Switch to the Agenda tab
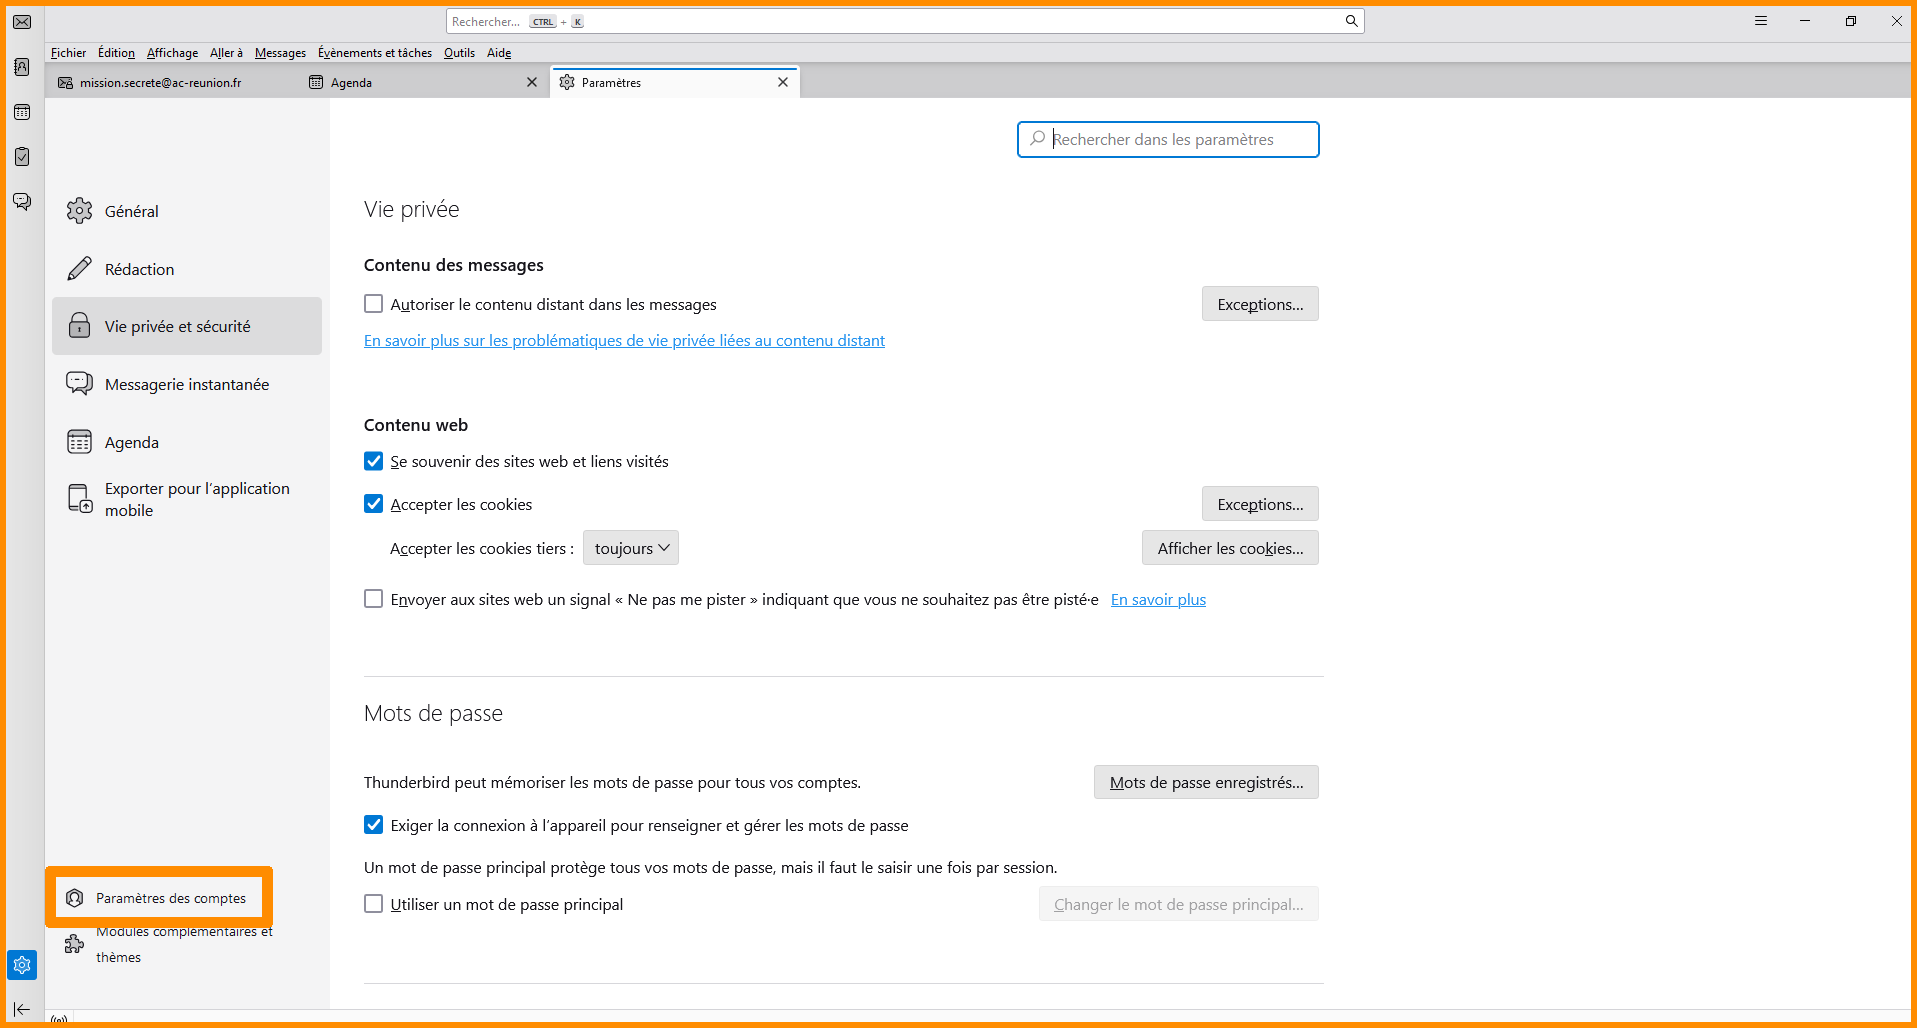The height and width of the screenshot is (1028, 1917). [420, 82]
